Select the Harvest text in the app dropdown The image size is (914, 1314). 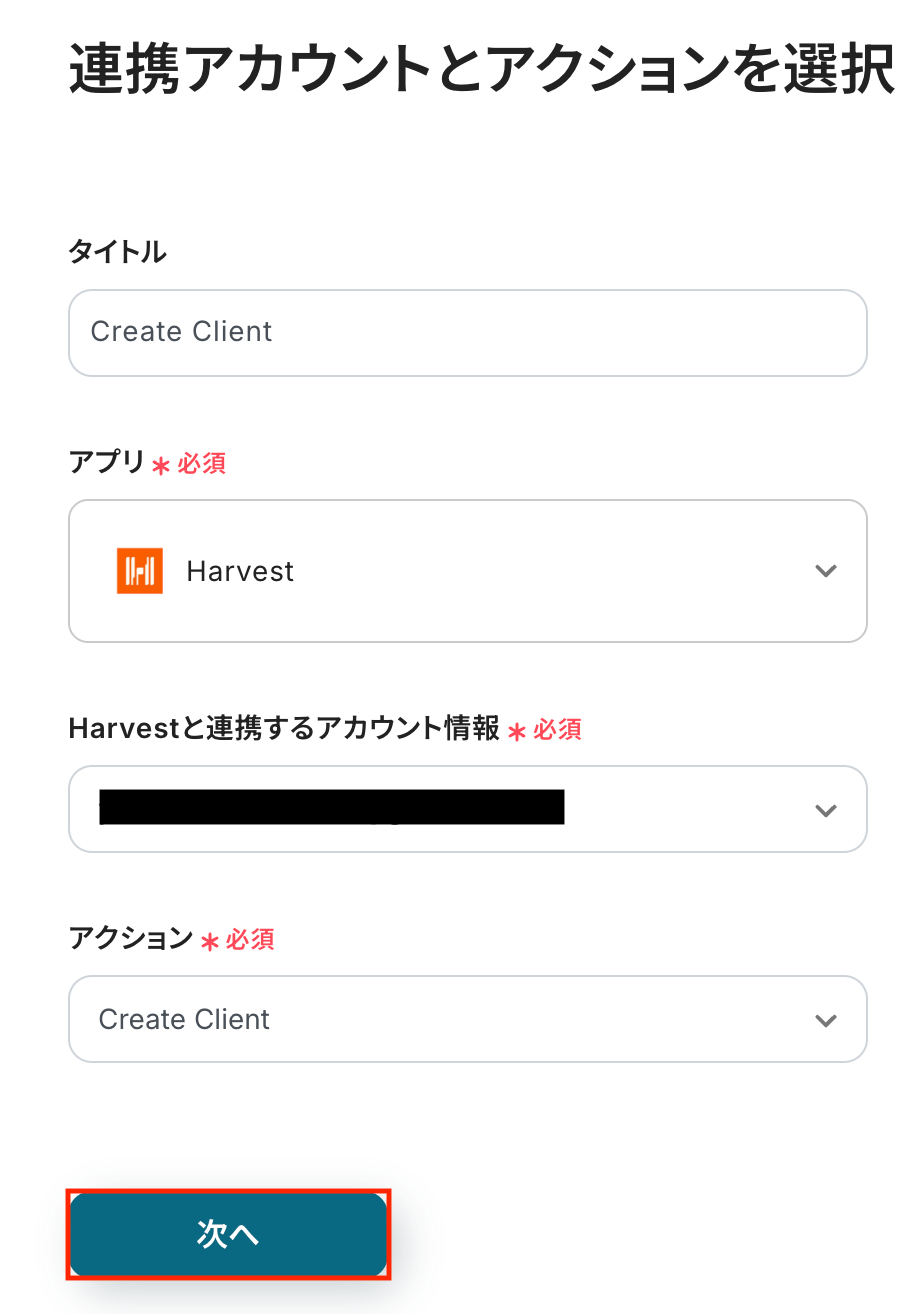click(x=240, y=572)
